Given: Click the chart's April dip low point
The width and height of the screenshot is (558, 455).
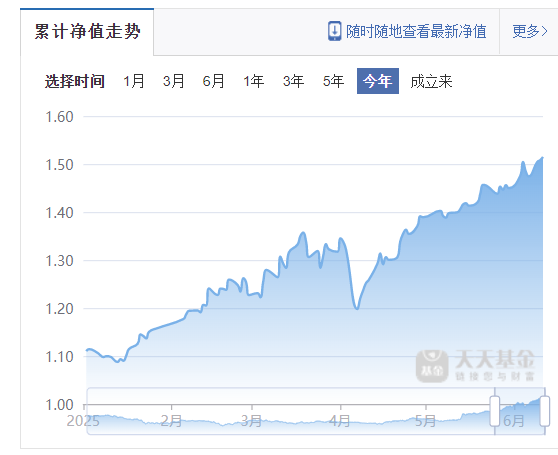Looking at the screenshot, I should tap(357, 308).
